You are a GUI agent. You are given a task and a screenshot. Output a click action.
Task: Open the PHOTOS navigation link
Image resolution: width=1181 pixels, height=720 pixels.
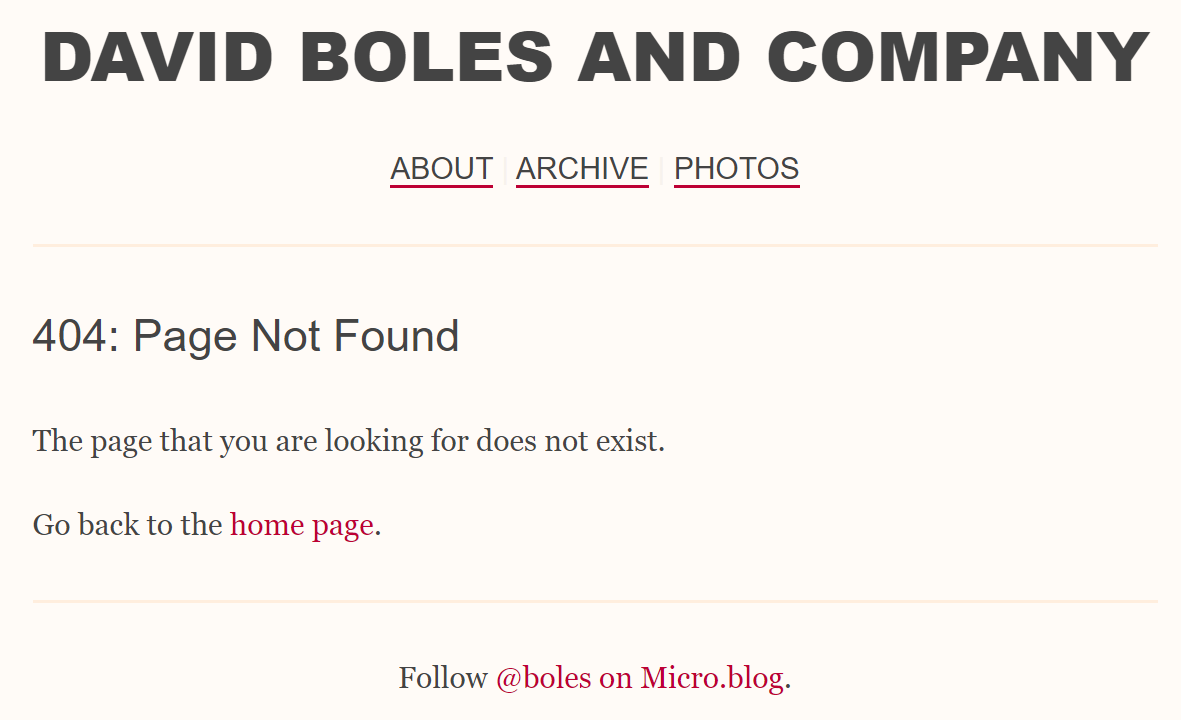737,169
